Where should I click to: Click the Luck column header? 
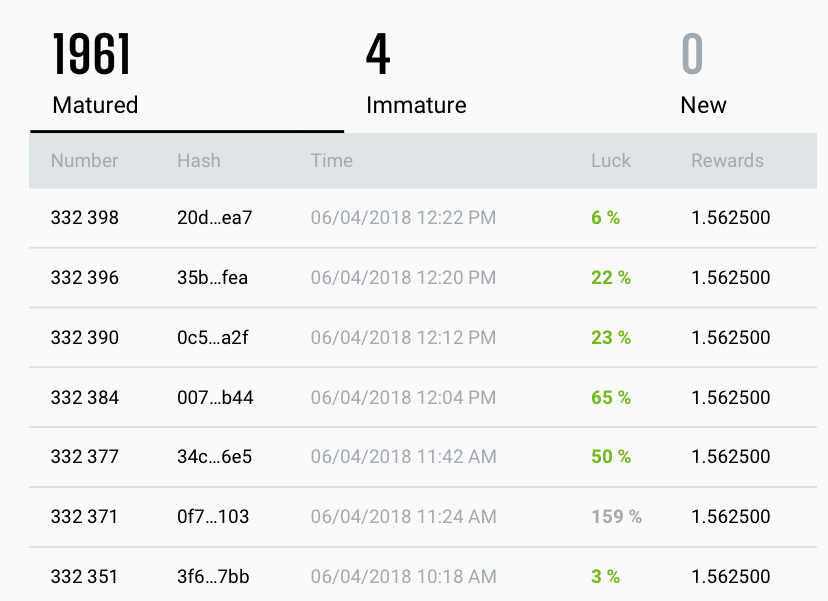[611, 160]
